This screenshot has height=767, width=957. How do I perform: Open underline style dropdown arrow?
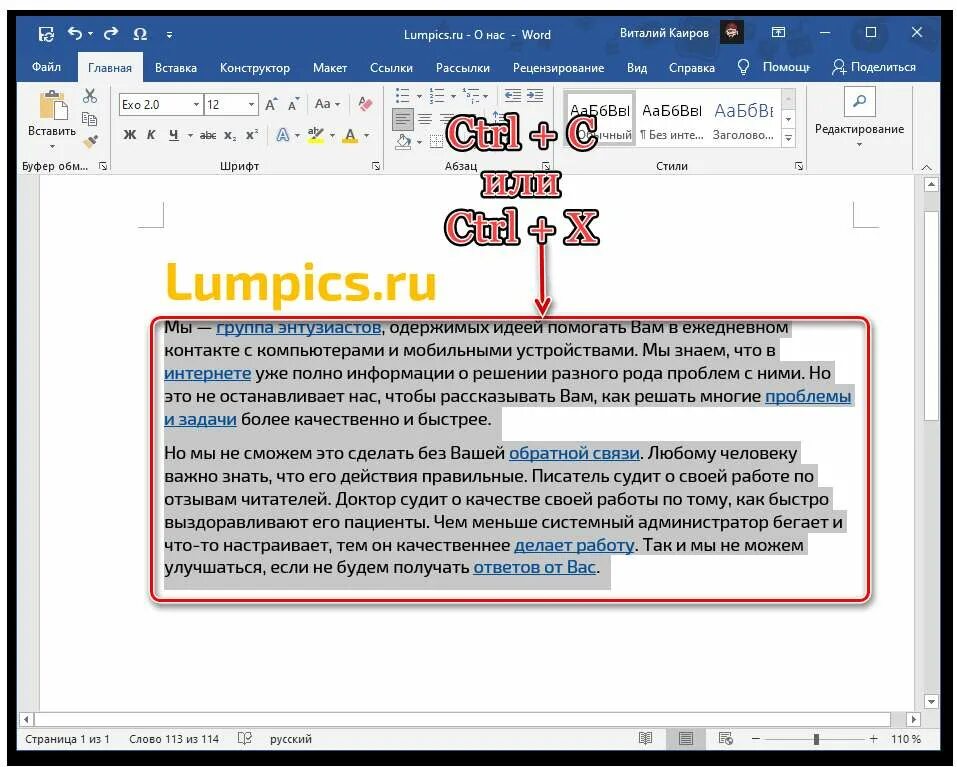click(190, 135)
